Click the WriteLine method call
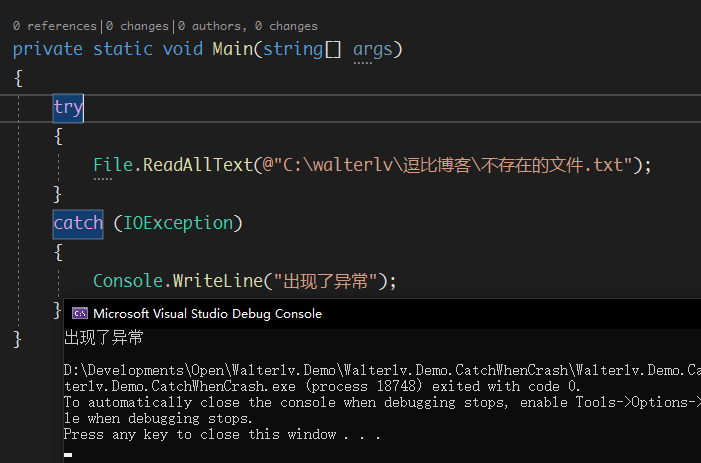This screenshot has width=701, height=463. [x=208, y=281]
